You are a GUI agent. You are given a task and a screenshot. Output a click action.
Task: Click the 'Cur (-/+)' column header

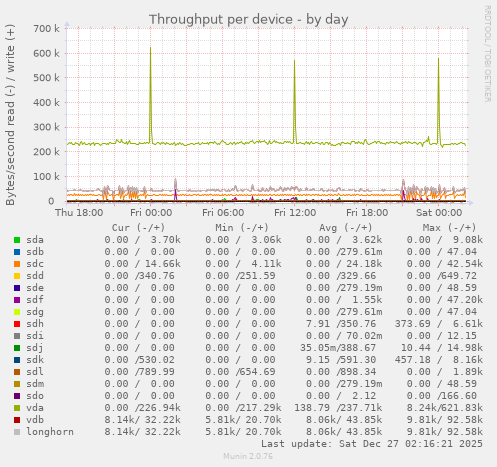(138, 228)
